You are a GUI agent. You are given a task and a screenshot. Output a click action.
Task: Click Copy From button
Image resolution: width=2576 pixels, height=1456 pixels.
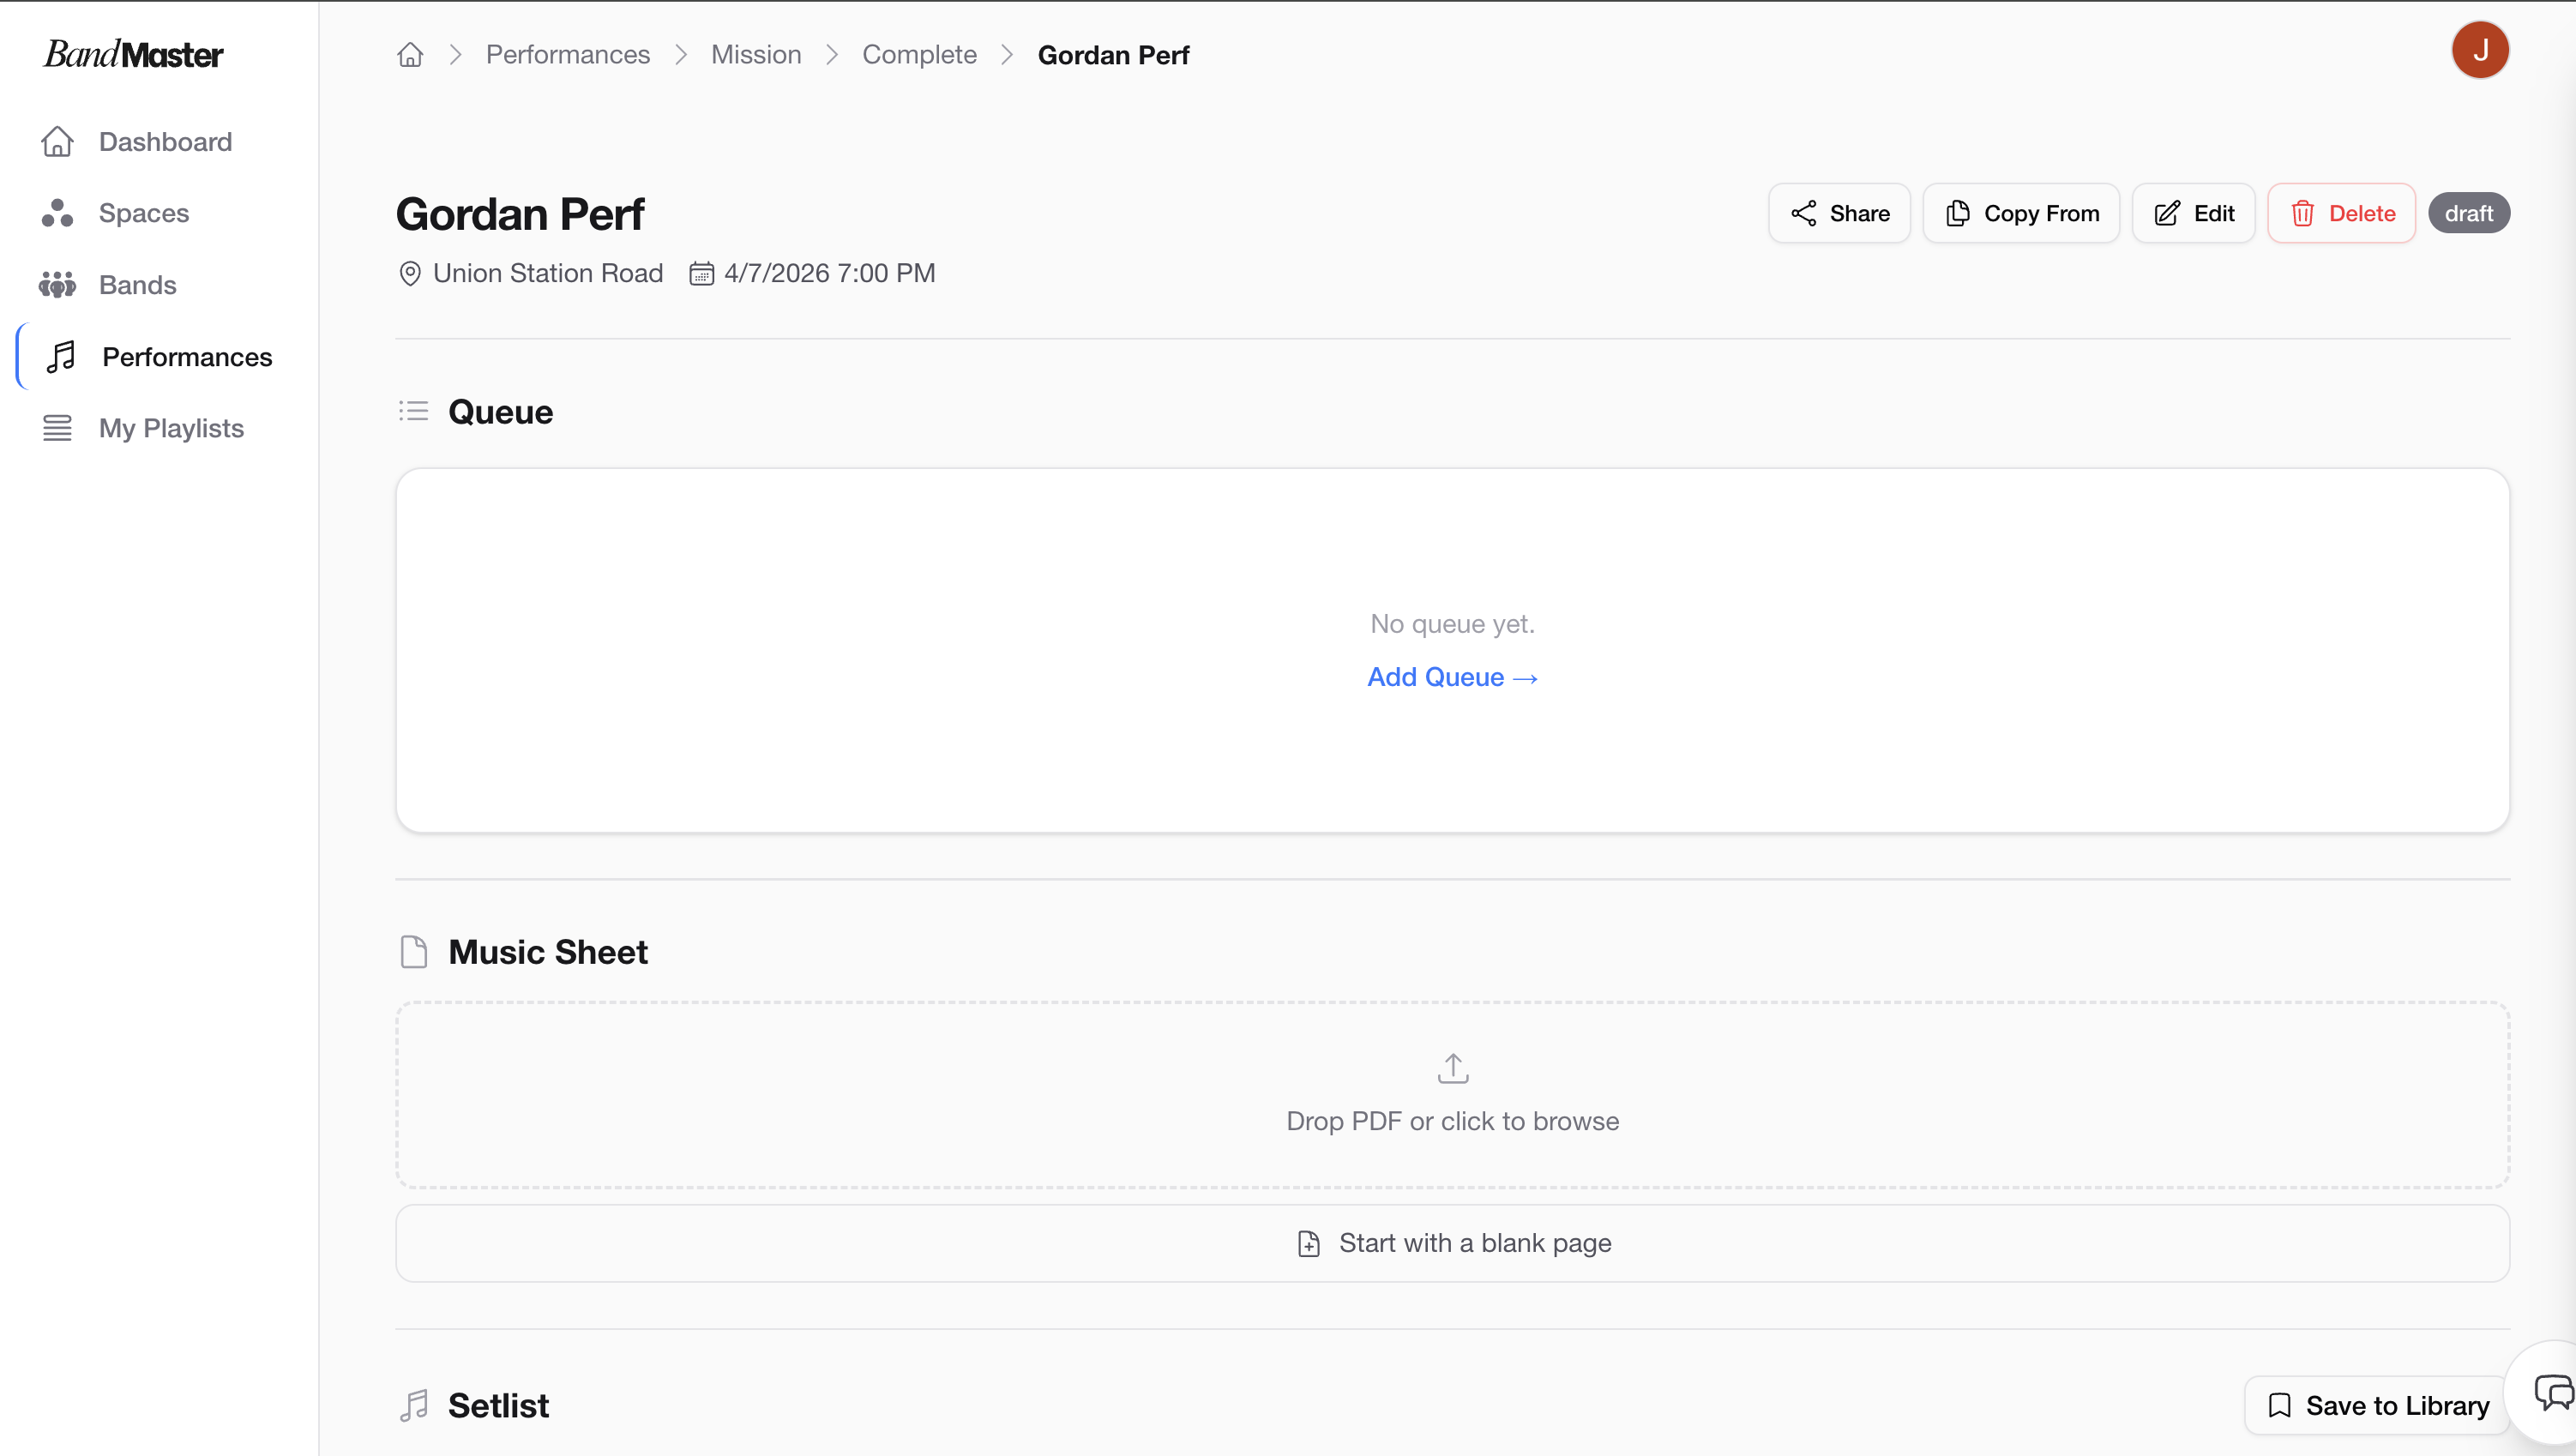[2021, 213]
